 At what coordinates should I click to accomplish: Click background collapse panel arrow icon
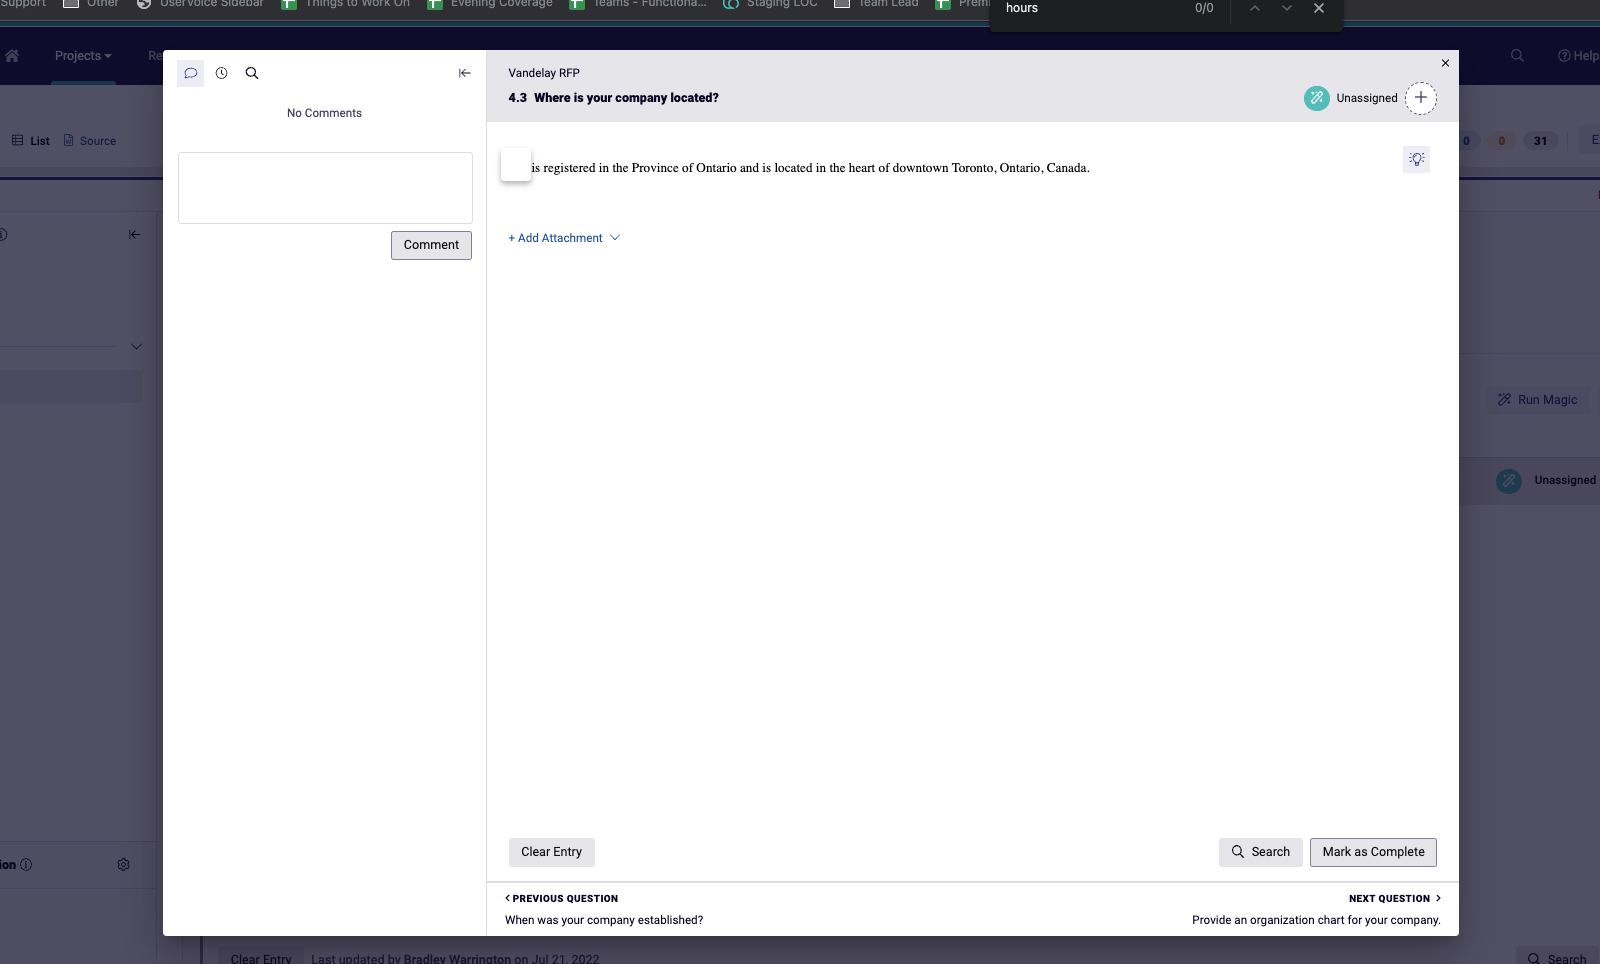pyautogui.click(x=134, y=234)
